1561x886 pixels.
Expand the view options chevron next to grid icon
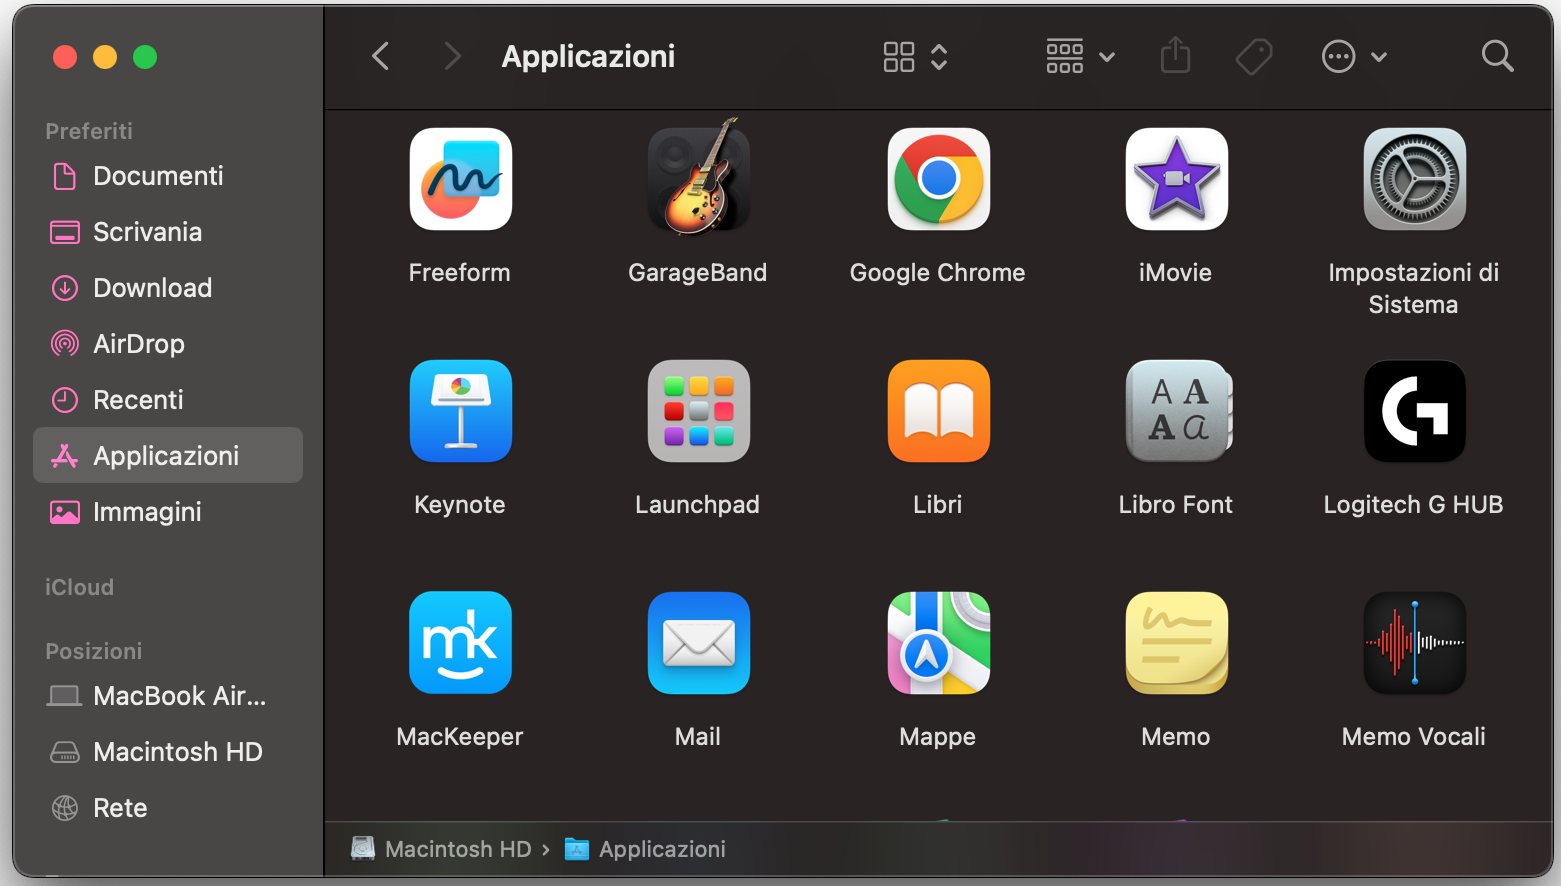pos(938,56)
